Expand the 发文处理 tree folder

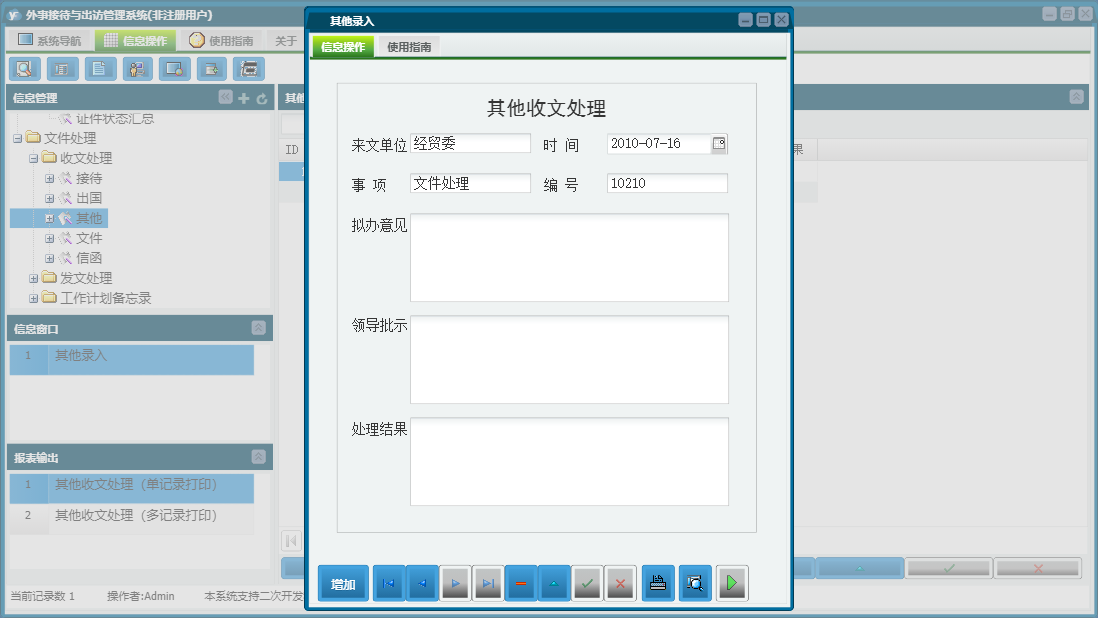pyautogui.click(x=33, y=278)
